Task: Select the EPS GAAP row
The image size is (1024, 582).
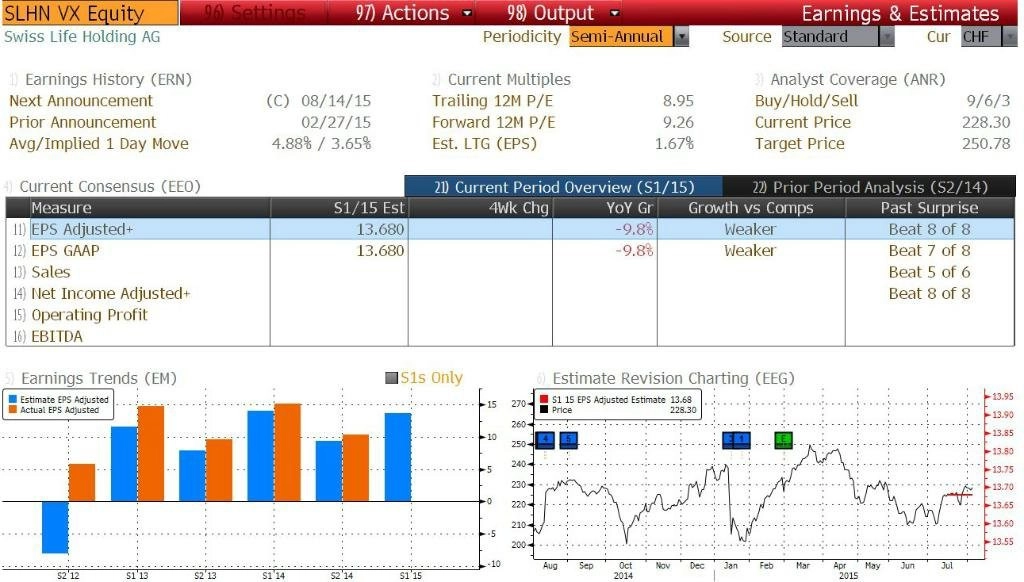Action: pos(510,251)
